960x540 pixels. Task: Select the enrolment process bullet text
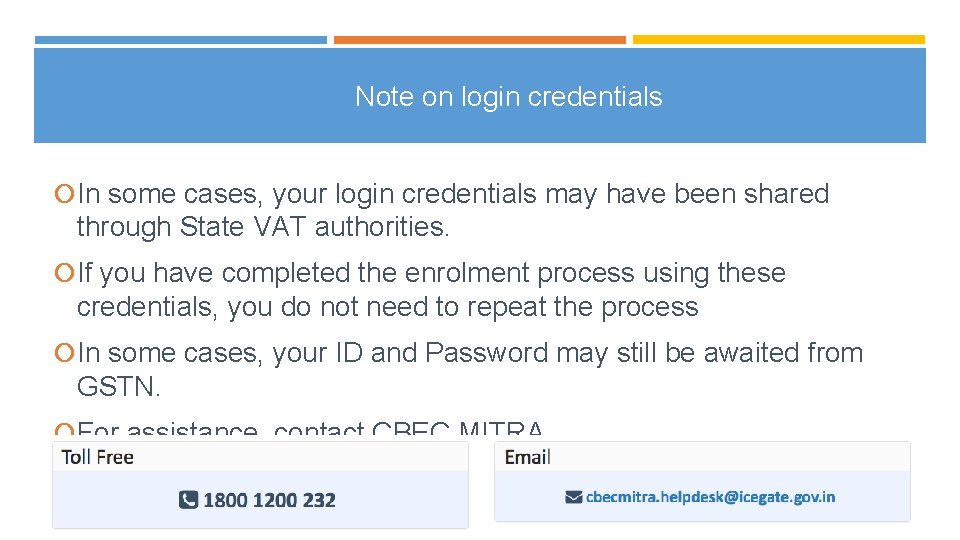[x=432, y=273]
